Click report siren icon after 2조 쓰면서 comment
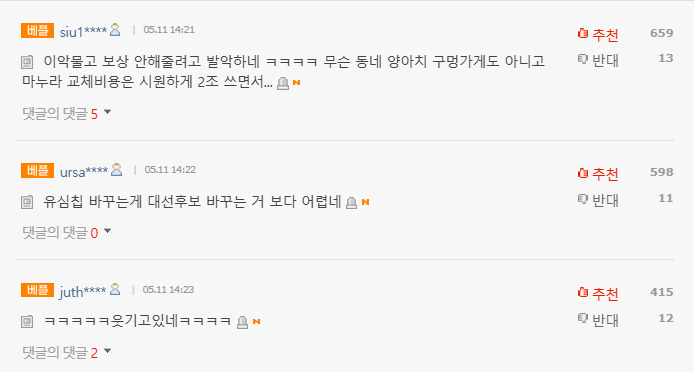 283,83
